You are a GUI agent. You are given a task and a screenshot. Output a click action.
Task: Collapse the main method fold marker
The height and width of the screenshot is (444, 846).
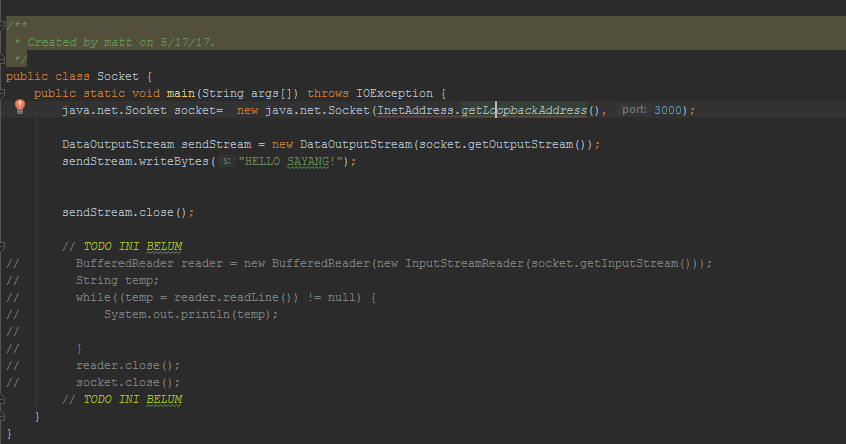click(x=2, y=93)
